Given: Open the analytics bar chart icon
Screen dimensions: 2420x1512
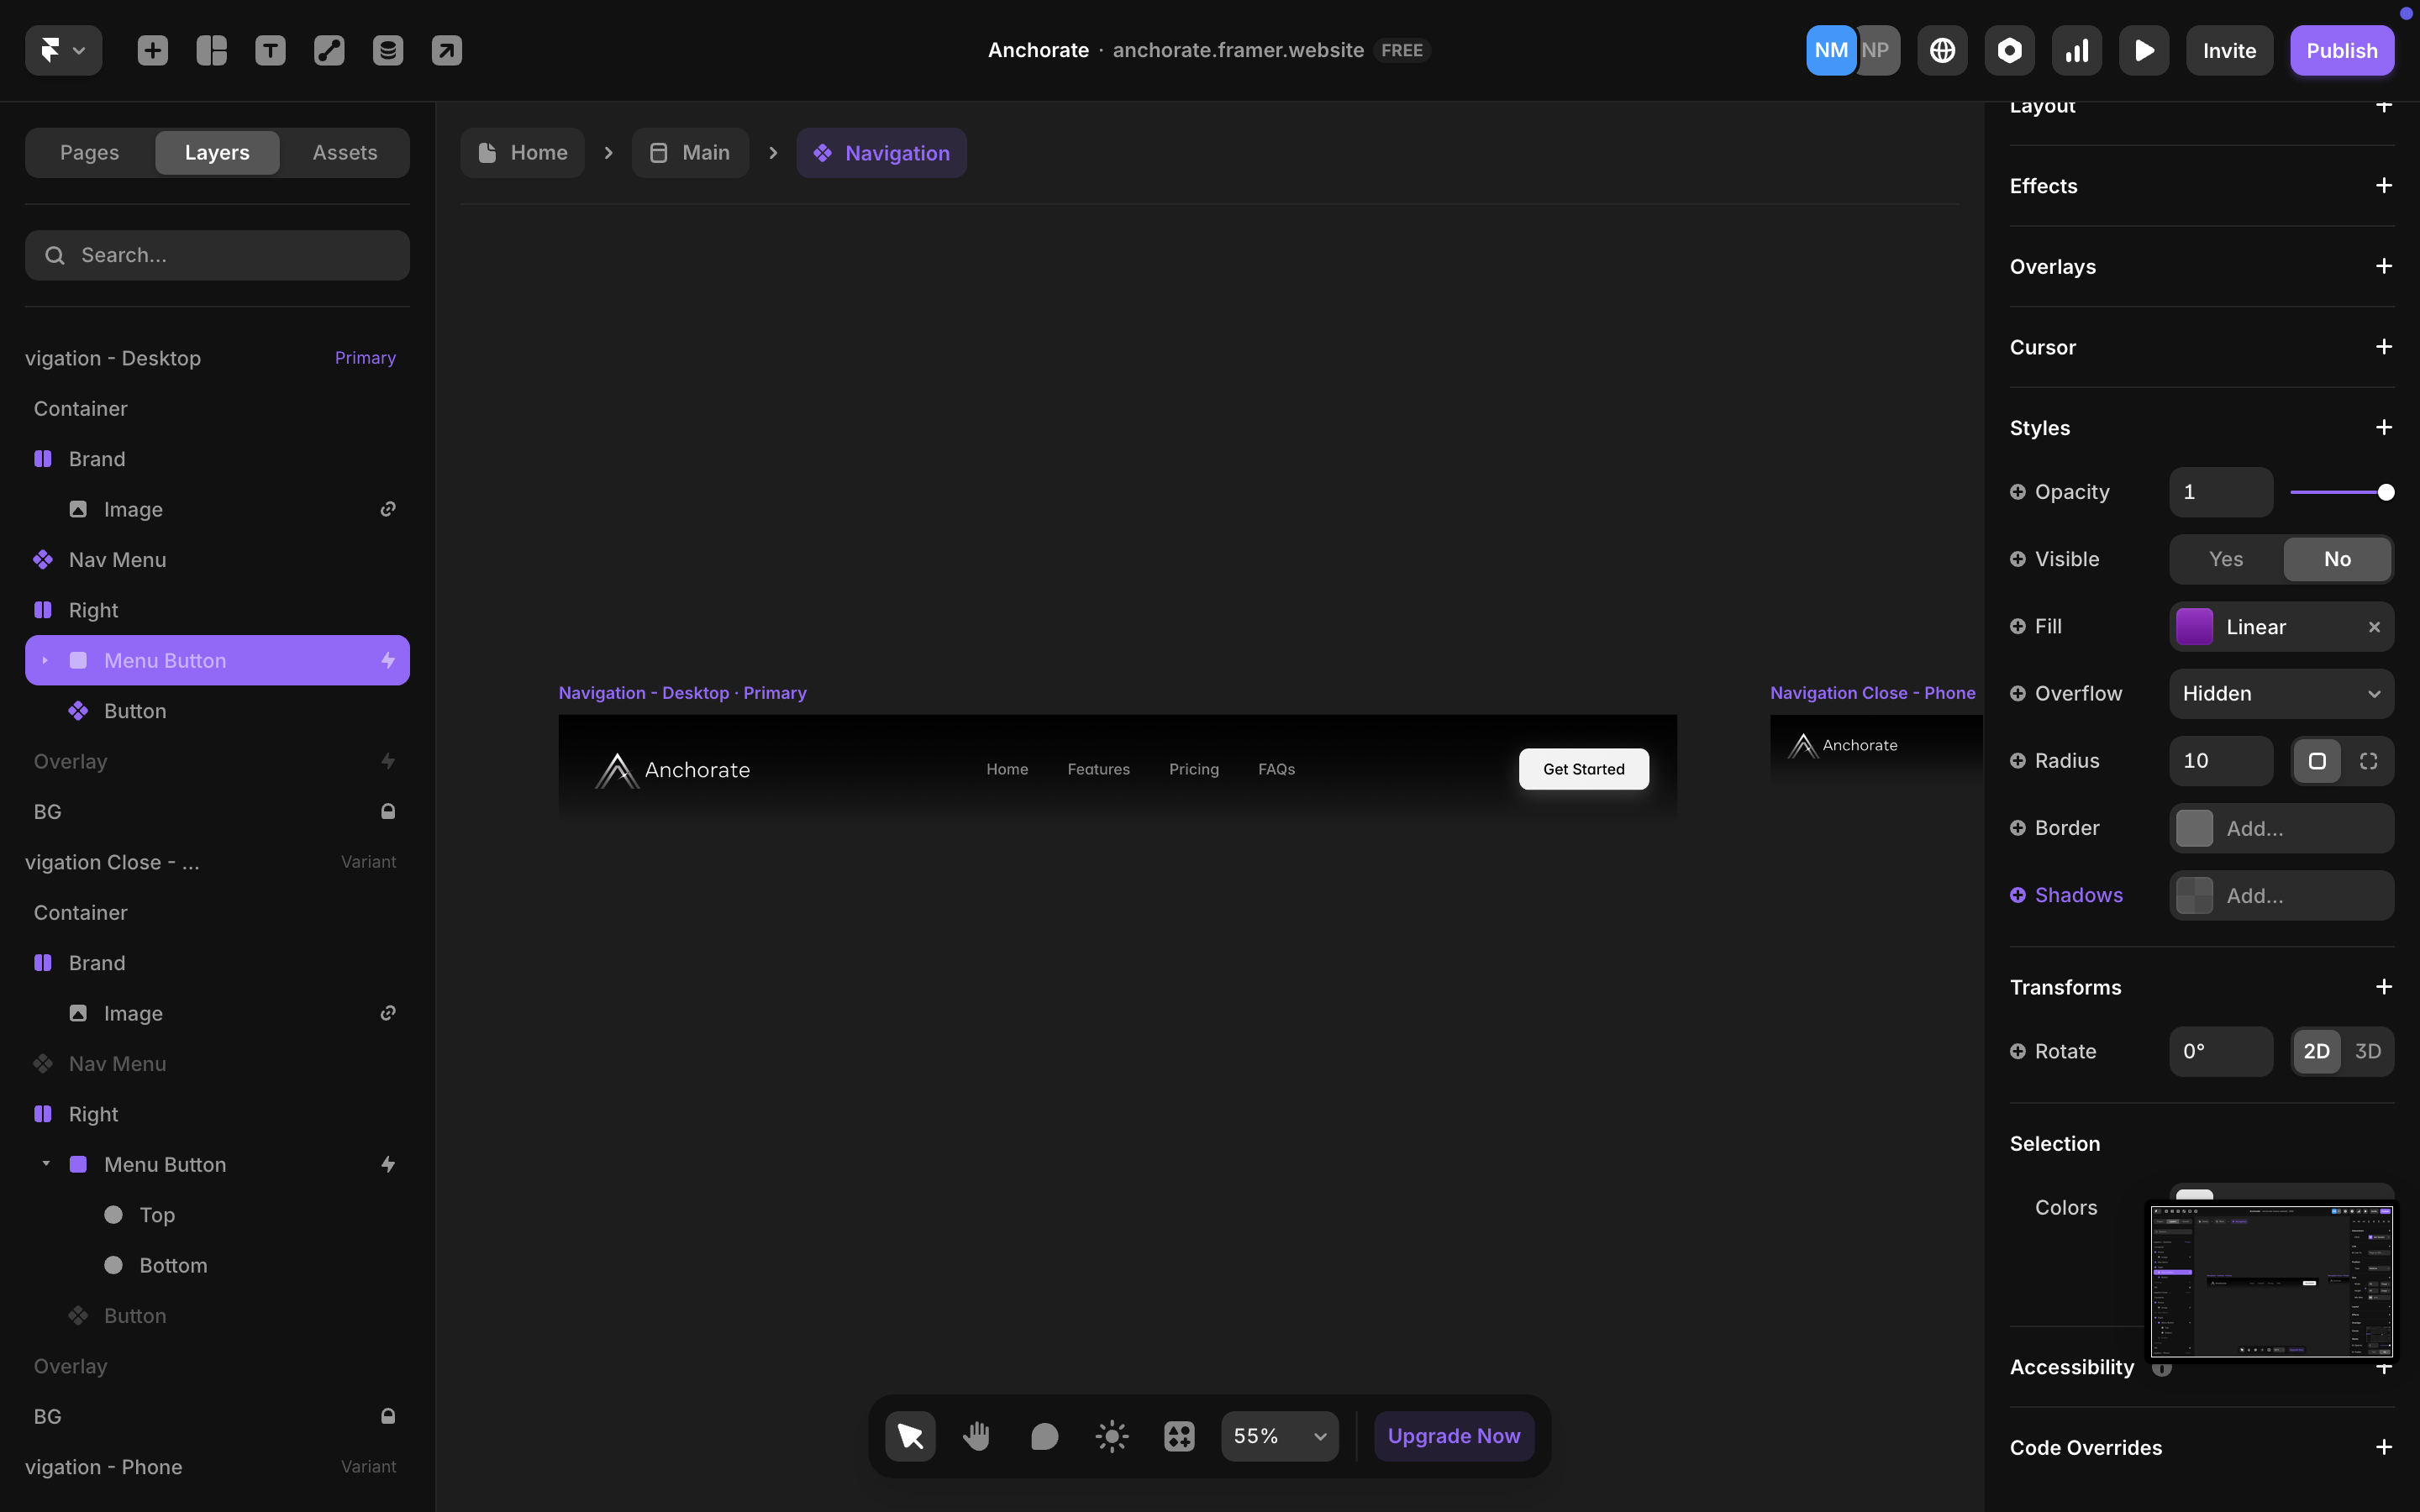Looking at the screenshot, I should click(x=2076, y=50).
